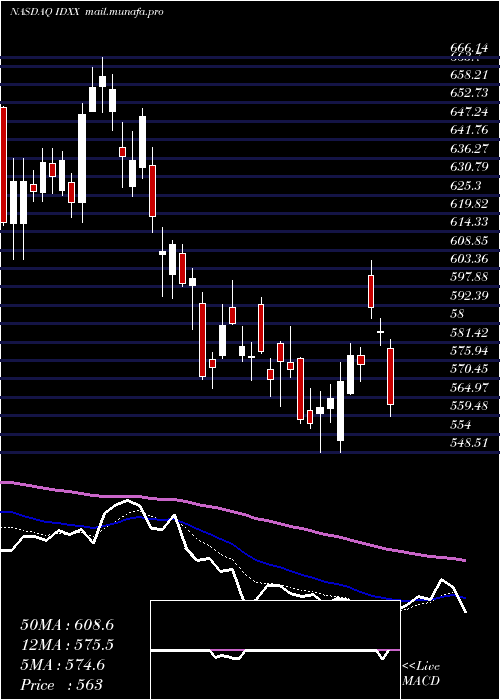
Task: Select the 630.79 price axis label
Action: click(x=469, y=167)
